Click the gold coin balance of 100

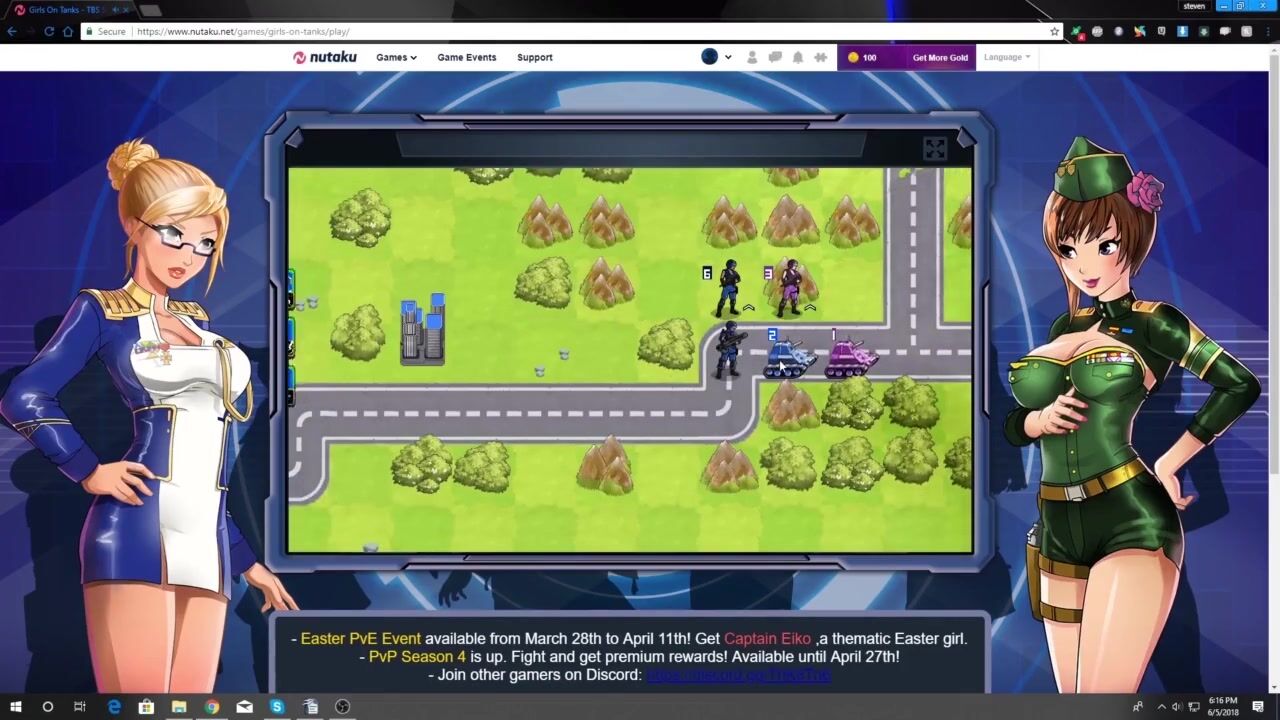(x=862, y=57)
